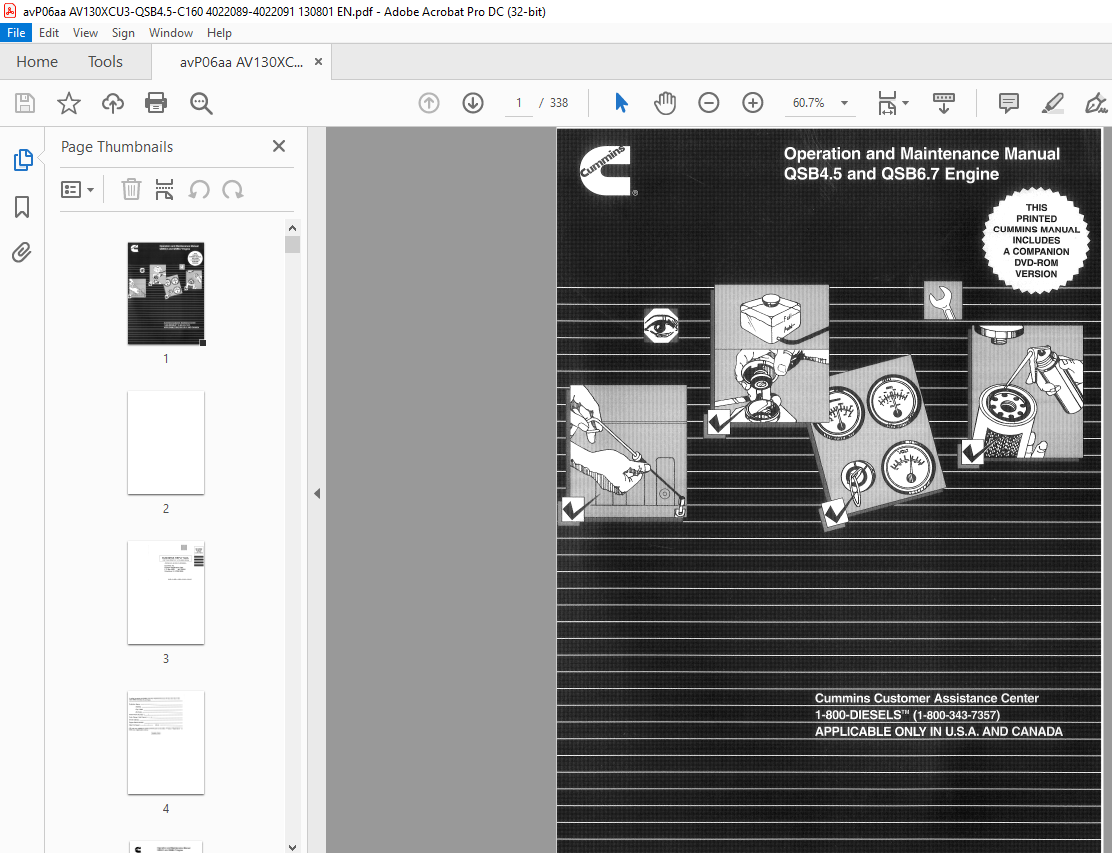This screenshot has height=853, width=1112.
Task: Delete selected page with trash icon
Action: click(131, 189)
